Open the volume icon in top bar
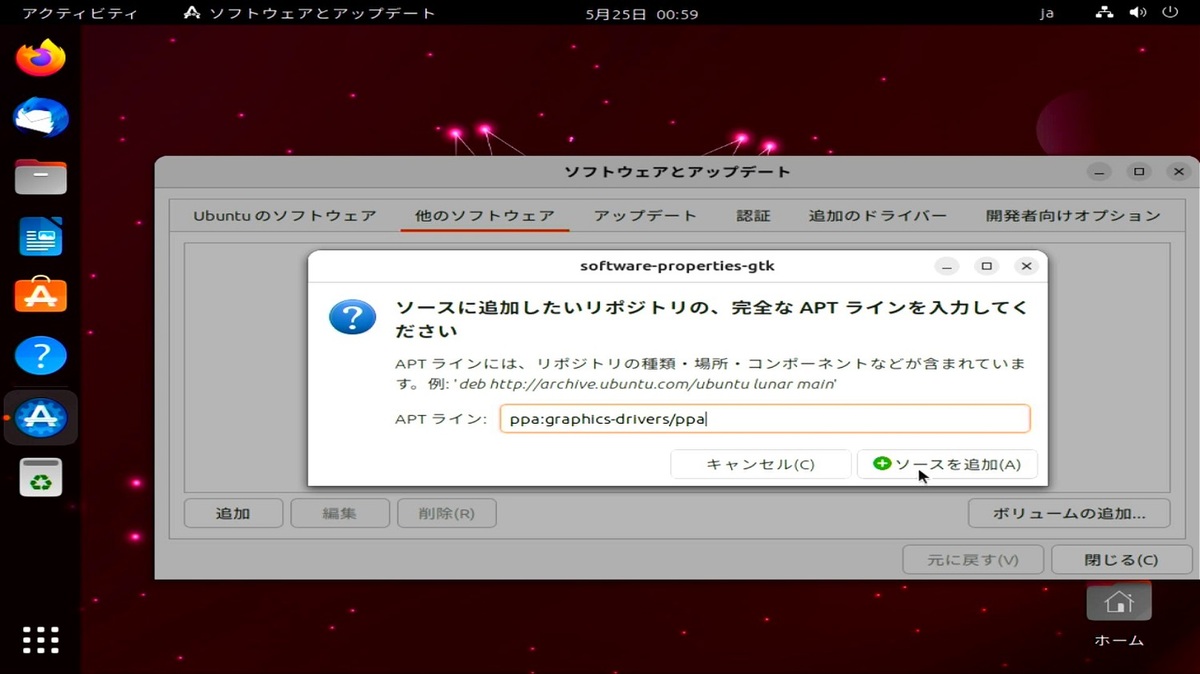The image size is (1200, 674). coord(1137,14)
